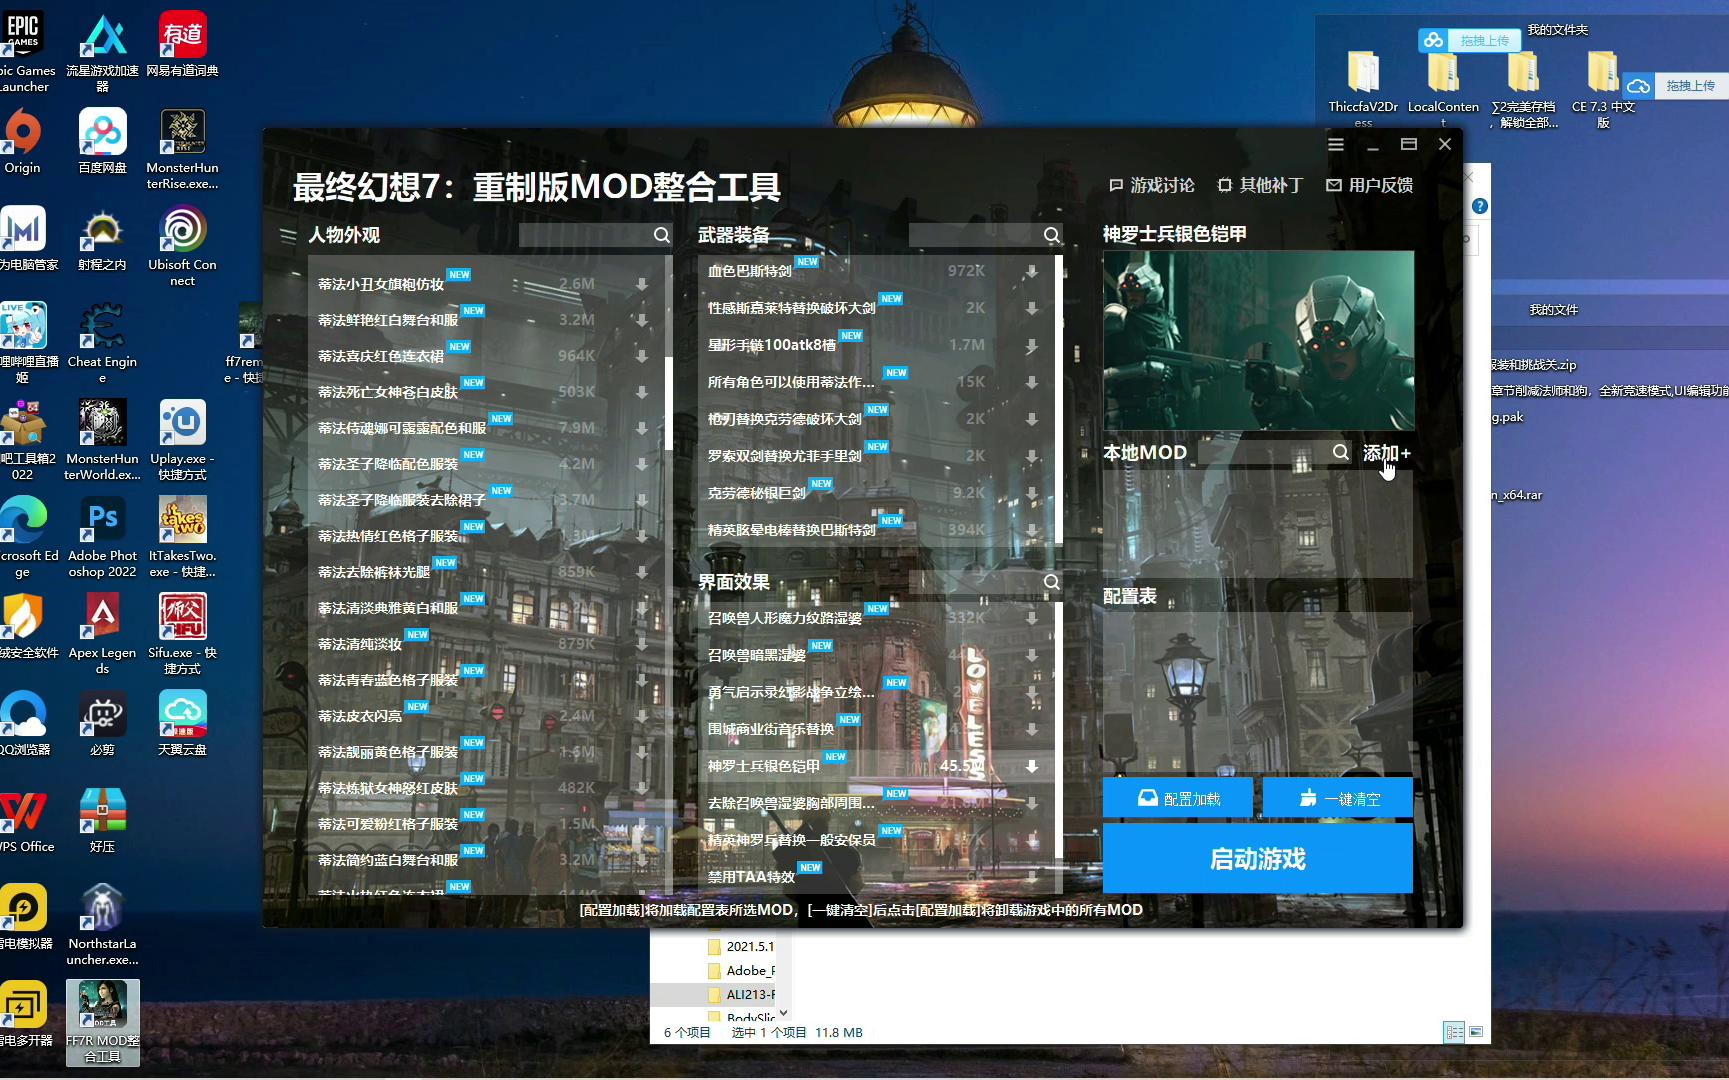Select 蒂法去除裤袜光腿 list row
This screenshot has width=1729, height=1080.
coord(484,572)
